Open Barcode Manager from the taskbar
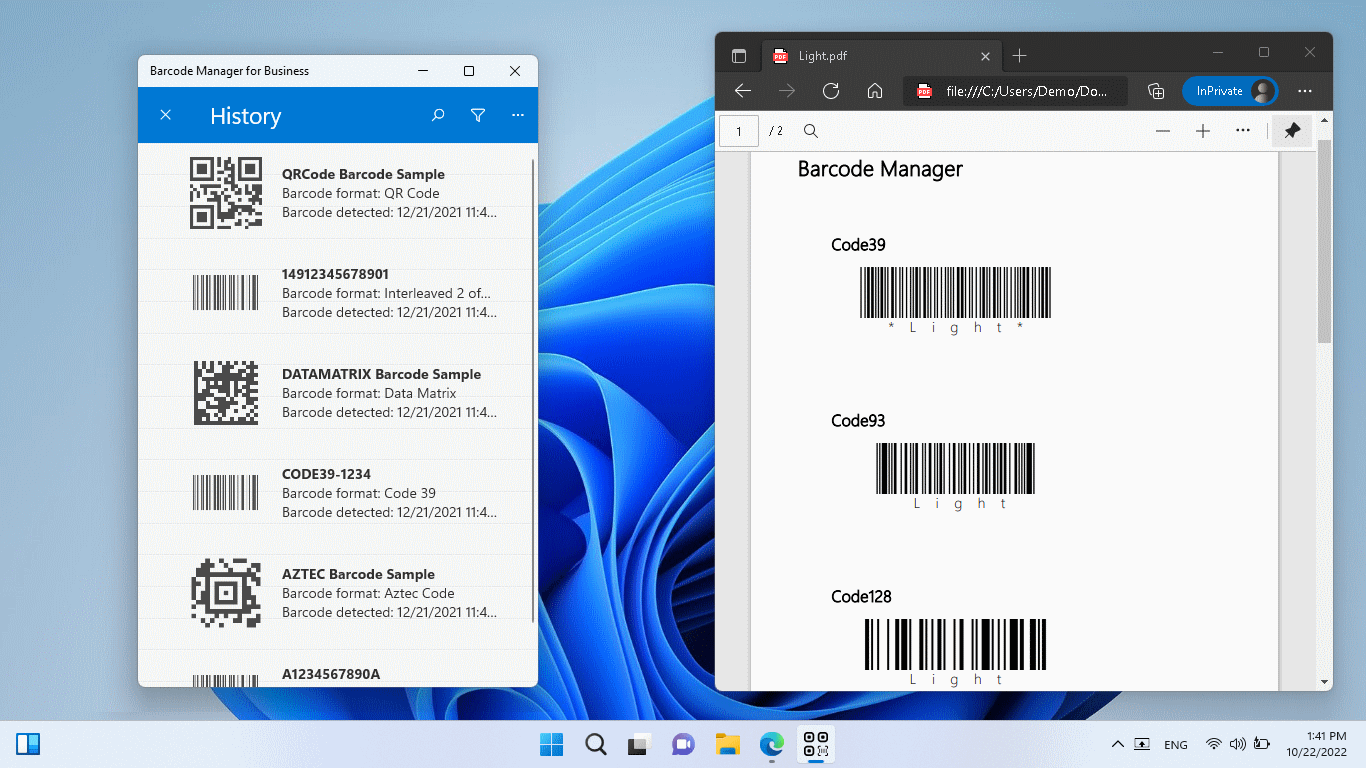The image size is (1366, 768). pyautogui.click(x=815, y=744)
